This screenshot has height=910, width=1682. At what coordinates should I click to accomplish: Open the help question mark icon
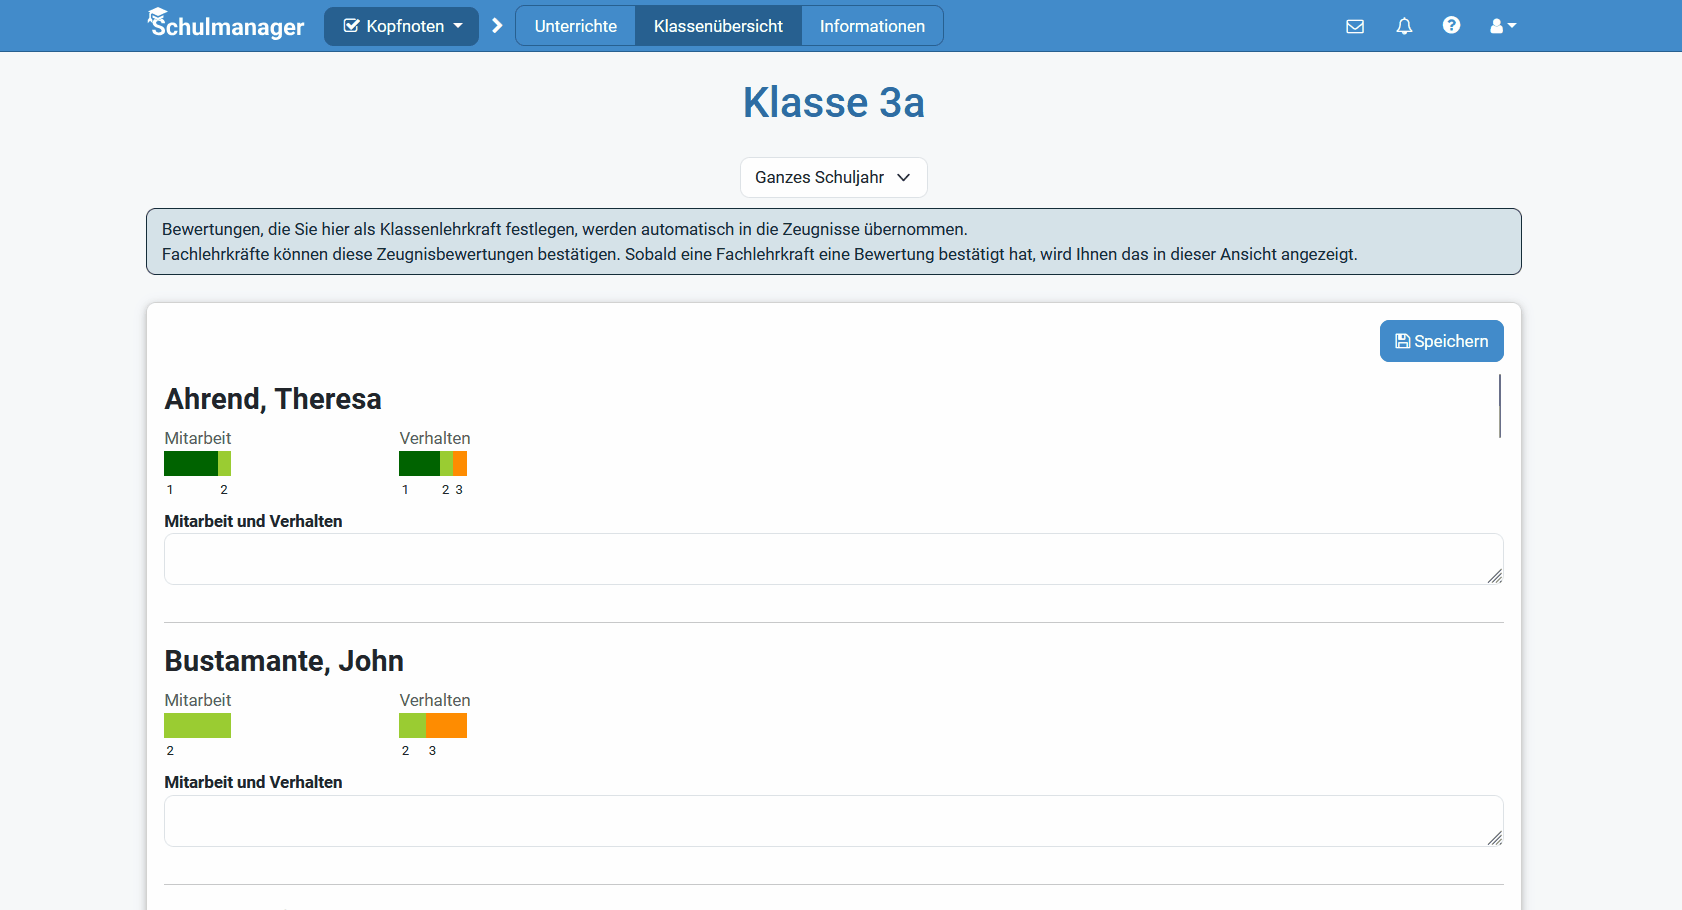point(1451,25)
